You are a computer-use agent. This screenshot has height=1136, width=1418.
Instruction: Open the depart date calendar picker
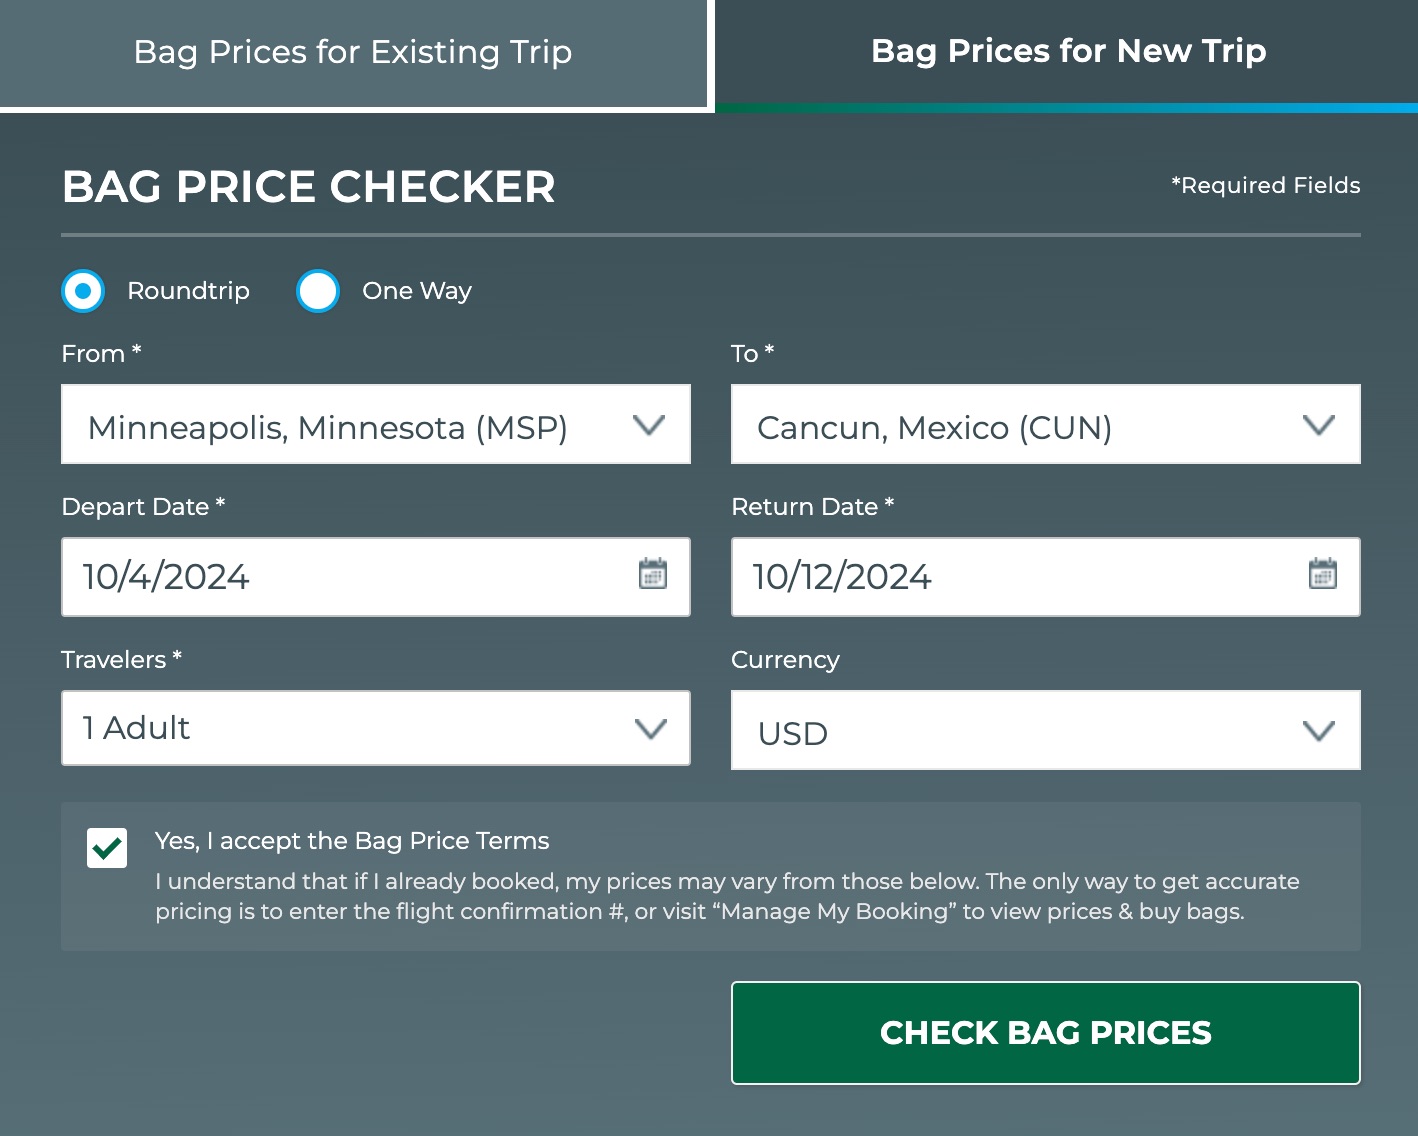pyautogui.click(x=653, y=575)
